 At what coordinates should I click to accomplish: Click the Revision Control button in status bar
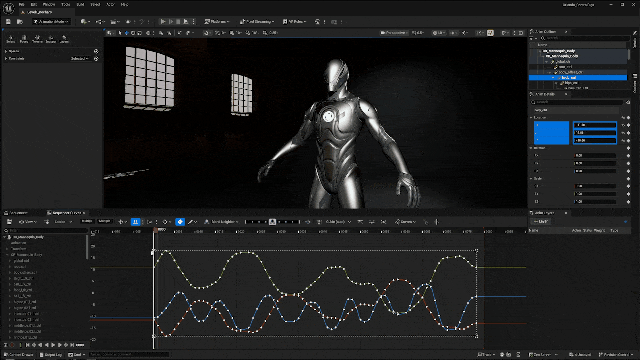(616, 355)
